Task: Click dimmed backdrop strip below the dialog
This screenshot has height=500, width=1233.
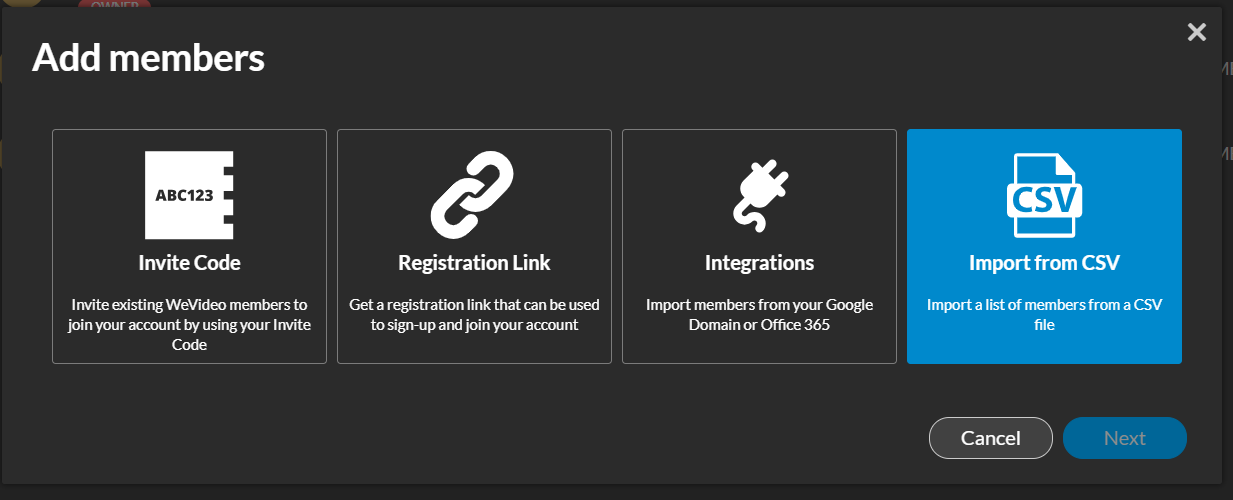Action: tap(616, 492)
